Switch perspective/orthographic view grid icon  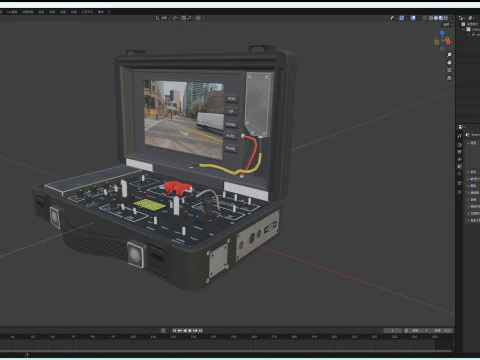click(449, 78)
